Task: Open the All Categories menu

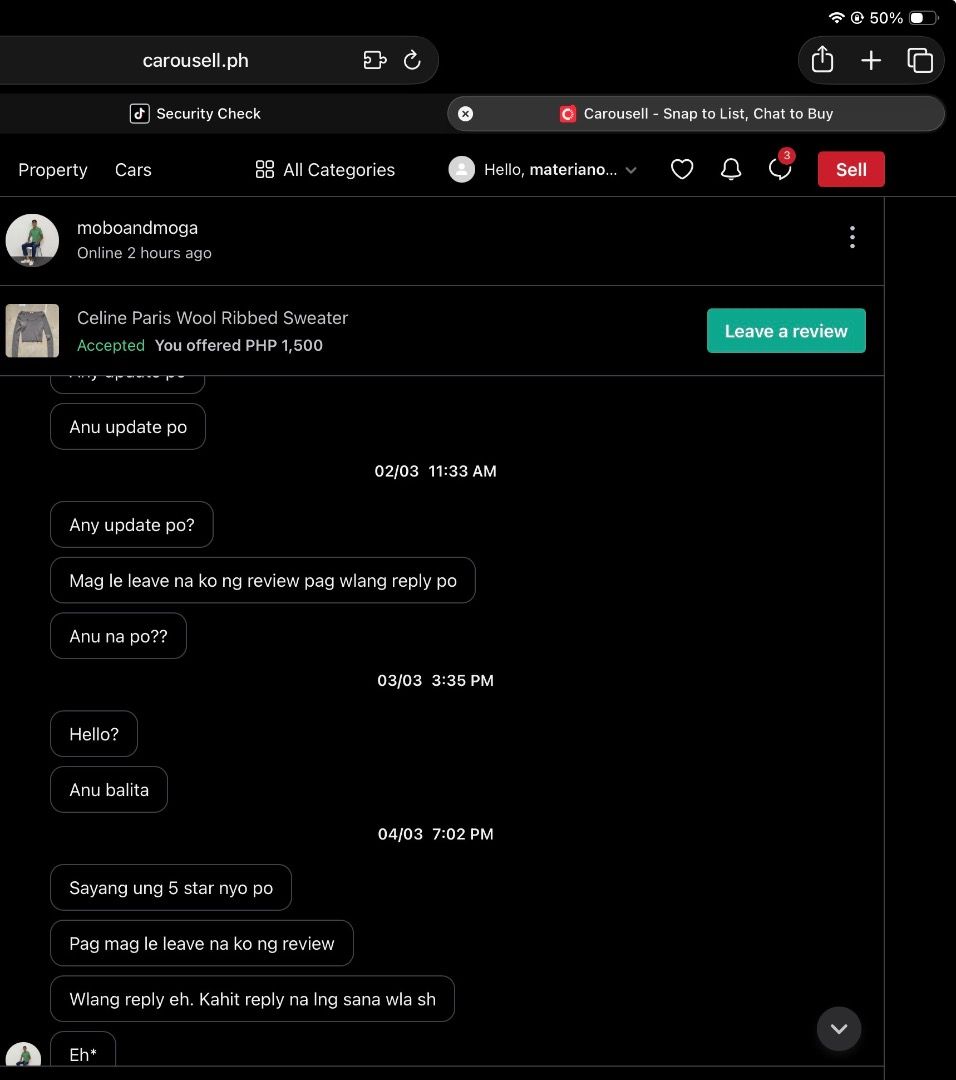Action: click(325, 170)
